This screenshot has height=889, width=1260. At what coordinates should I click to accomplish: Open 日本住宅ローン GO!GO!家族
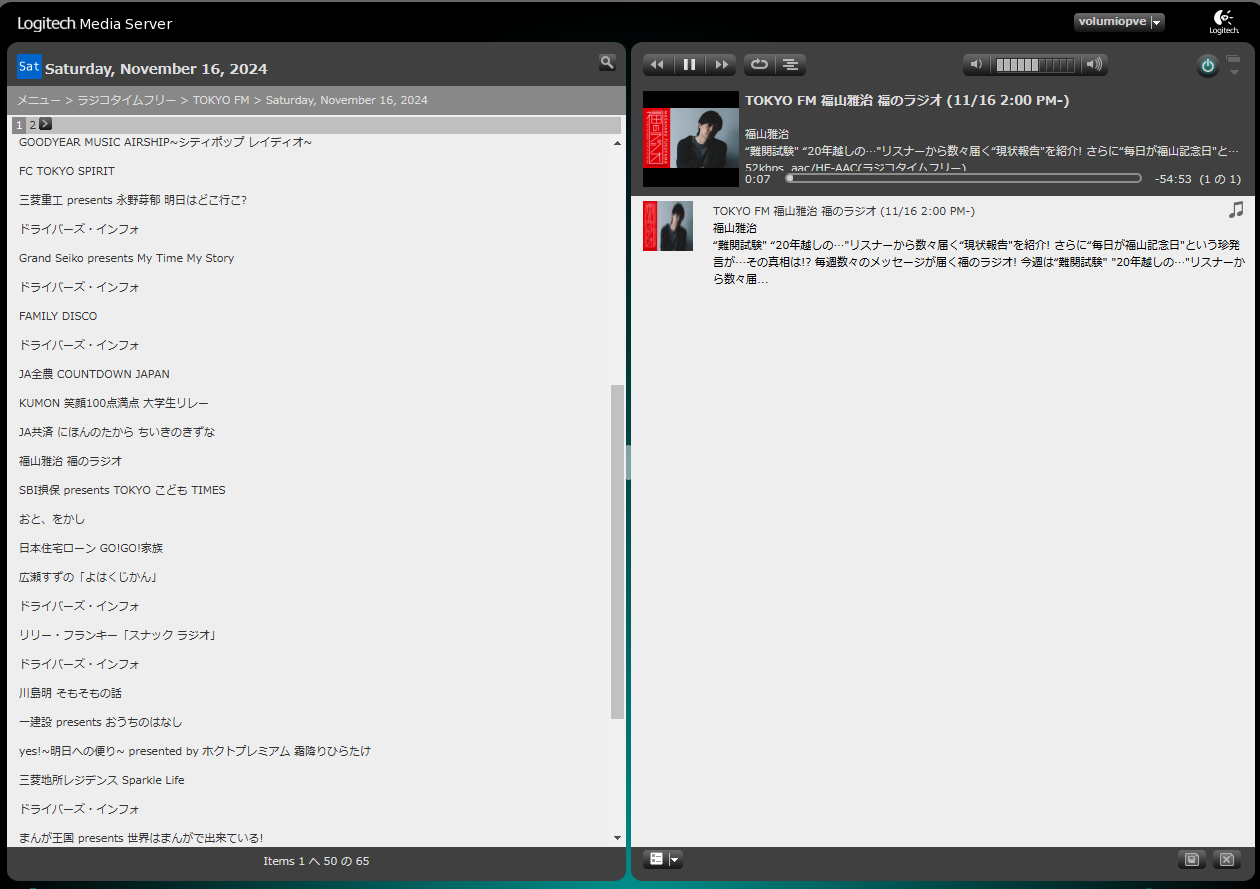pos(91,548)
